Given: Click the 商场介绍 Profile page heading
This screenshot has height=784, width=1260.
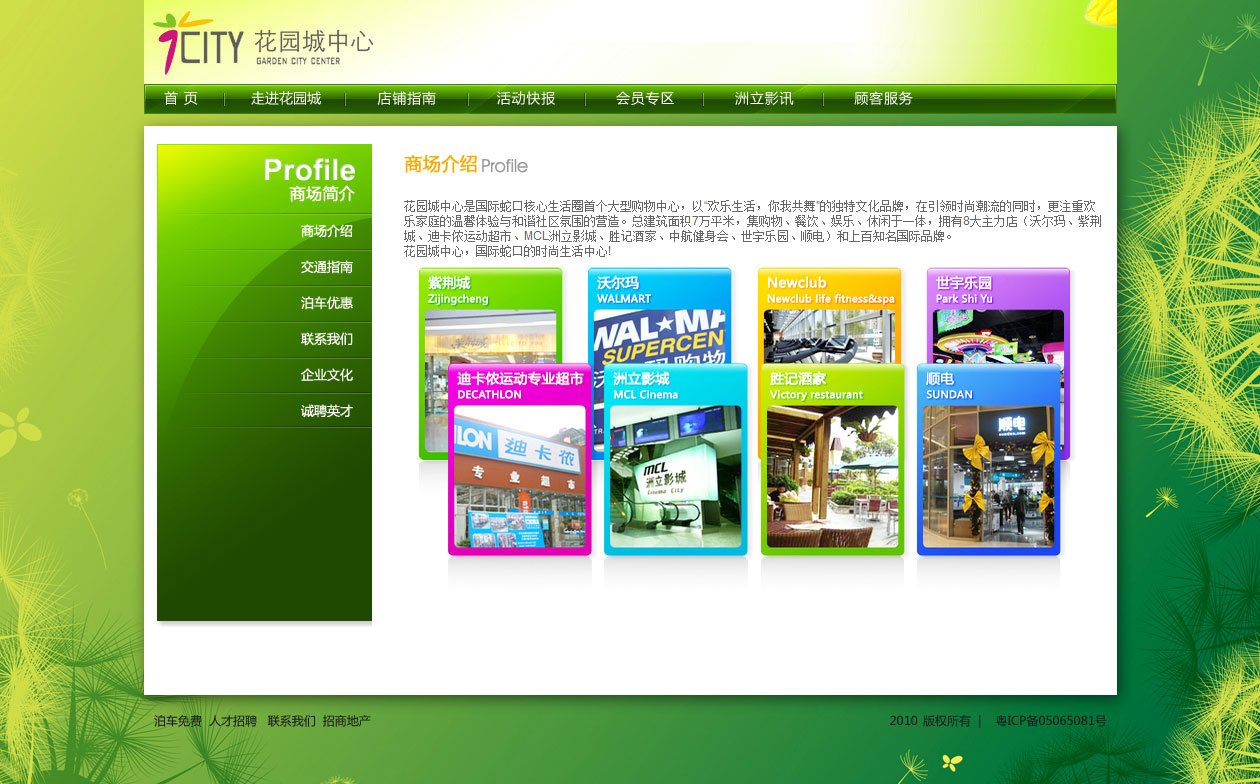Looking at the screenshot, I should pyautogui.click(x=466, y=165).
